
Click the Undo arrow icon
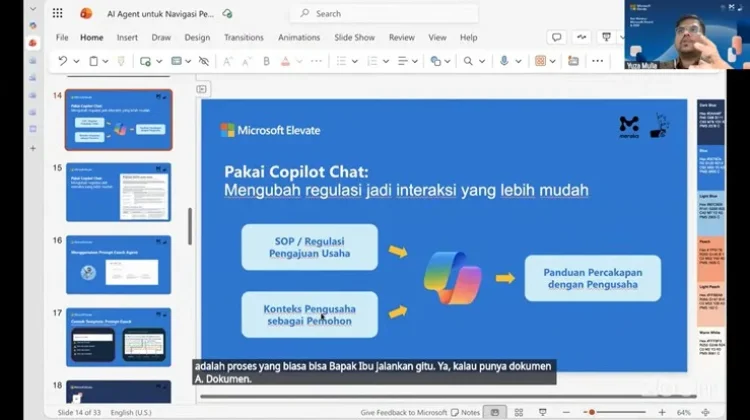pos(63,61)
